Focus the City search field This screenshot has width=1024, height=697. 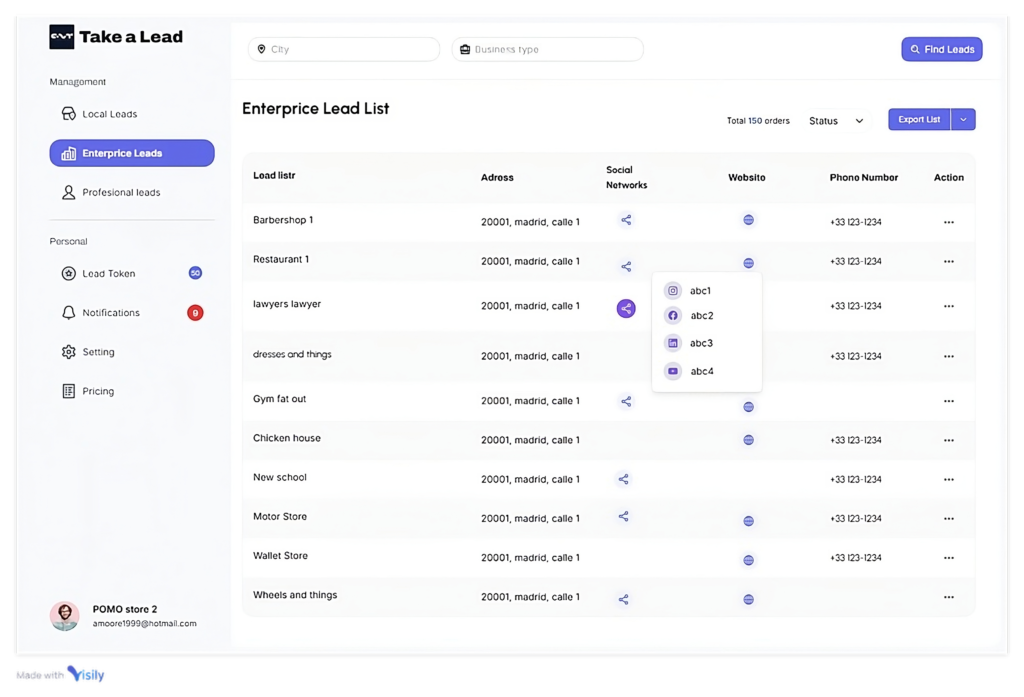click(x=344, y=49)
